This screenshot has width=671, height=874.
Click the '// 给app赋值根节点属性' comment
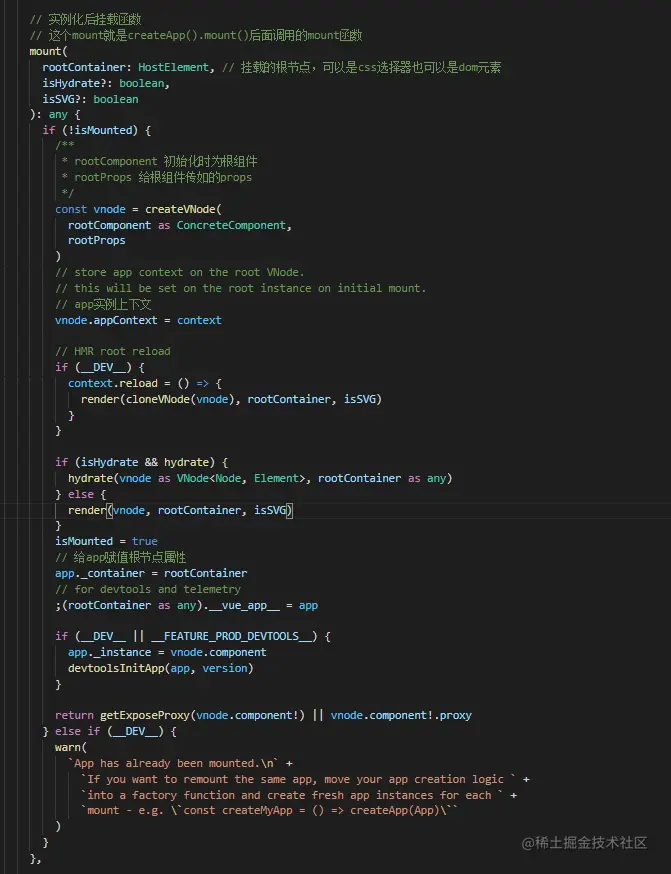tap(120, 557)
